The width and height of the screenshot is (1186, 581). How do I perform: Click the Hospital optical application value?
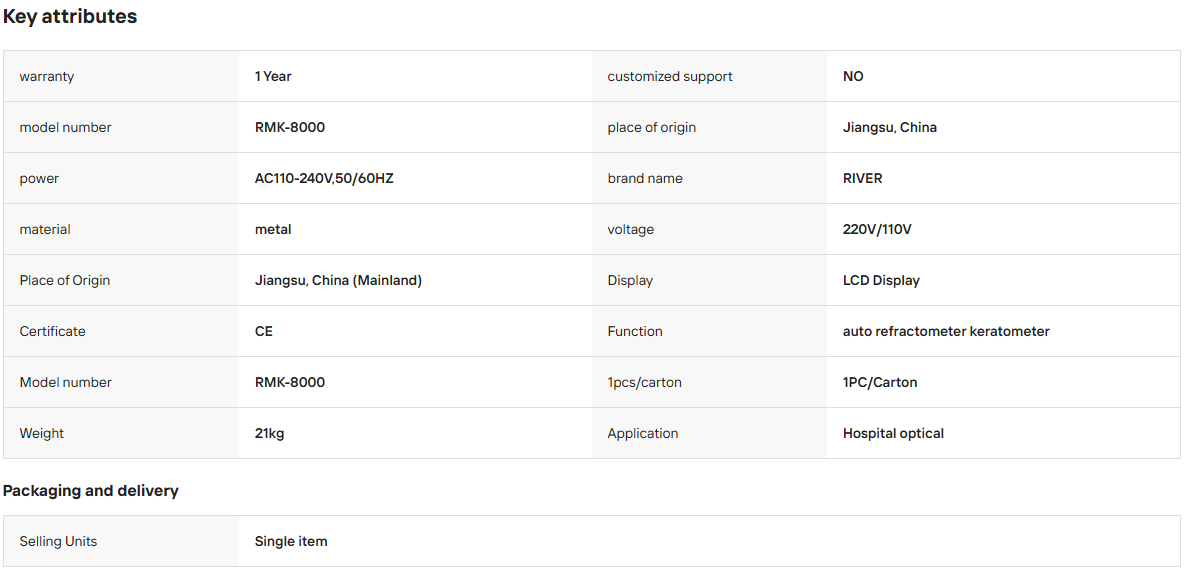coord(893,433)
